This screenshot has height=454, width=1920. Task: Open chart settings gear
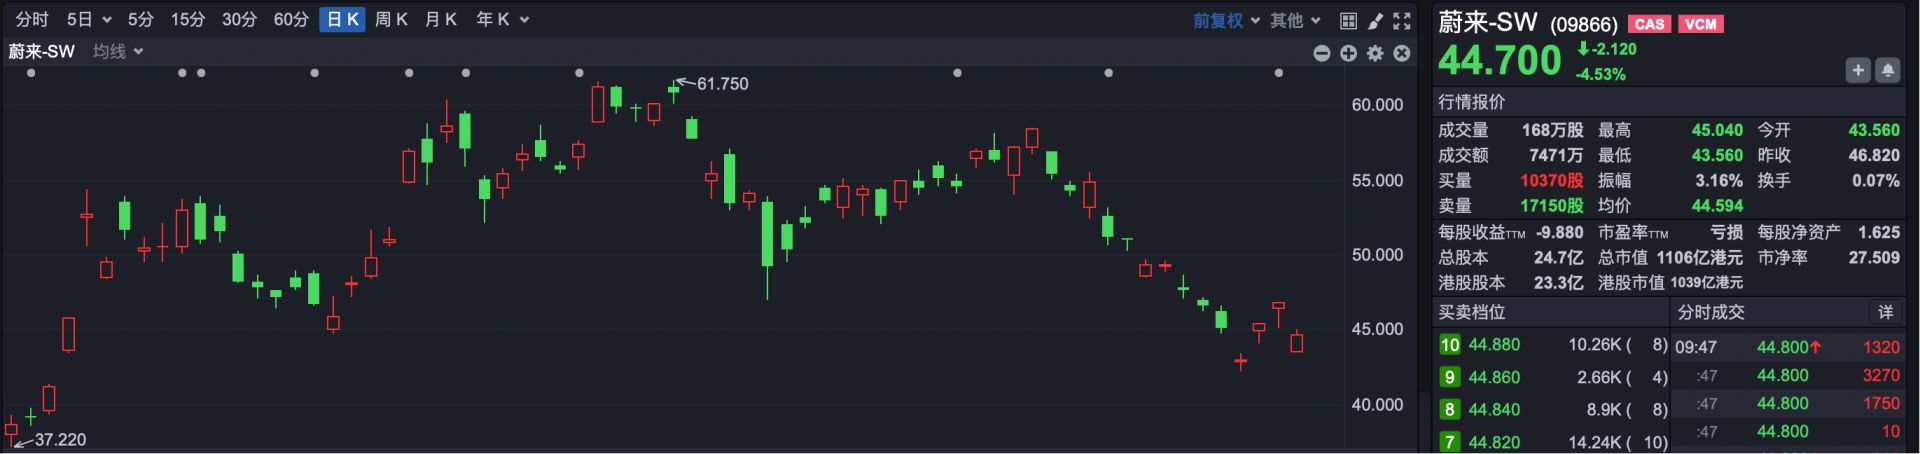(1375, 53)
